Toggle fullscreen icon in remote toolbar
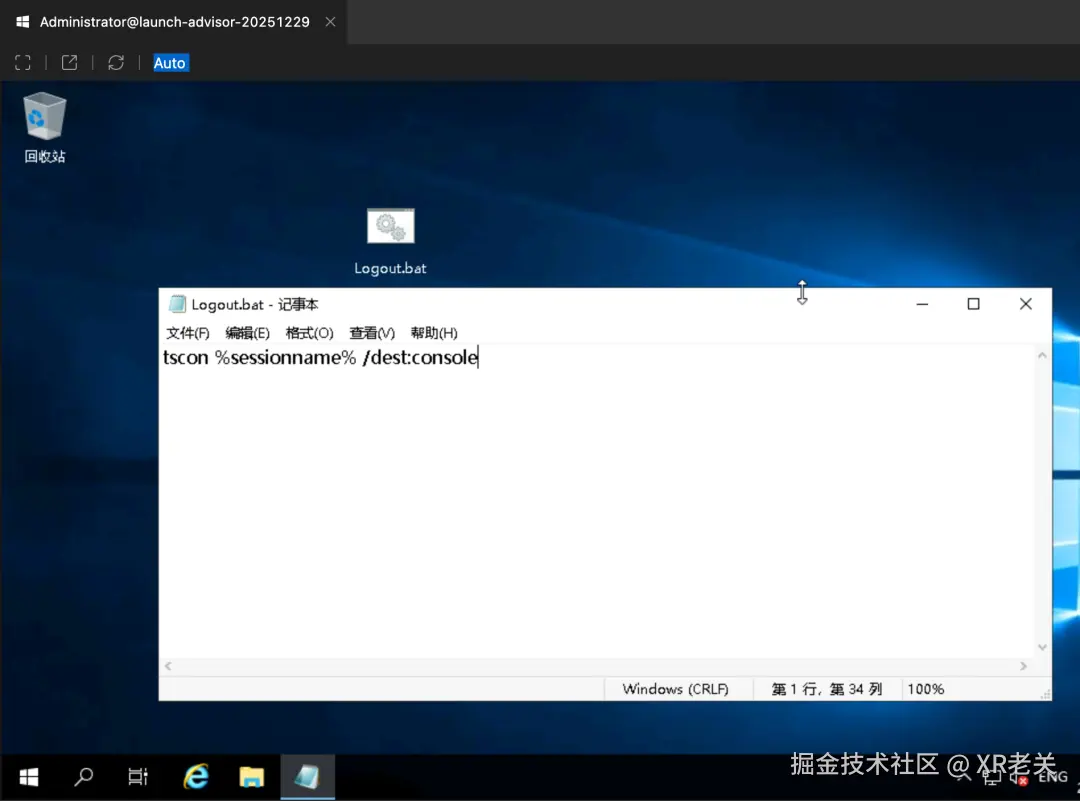1080x801 pixels. pyautogui.click(x=23, y=63)
